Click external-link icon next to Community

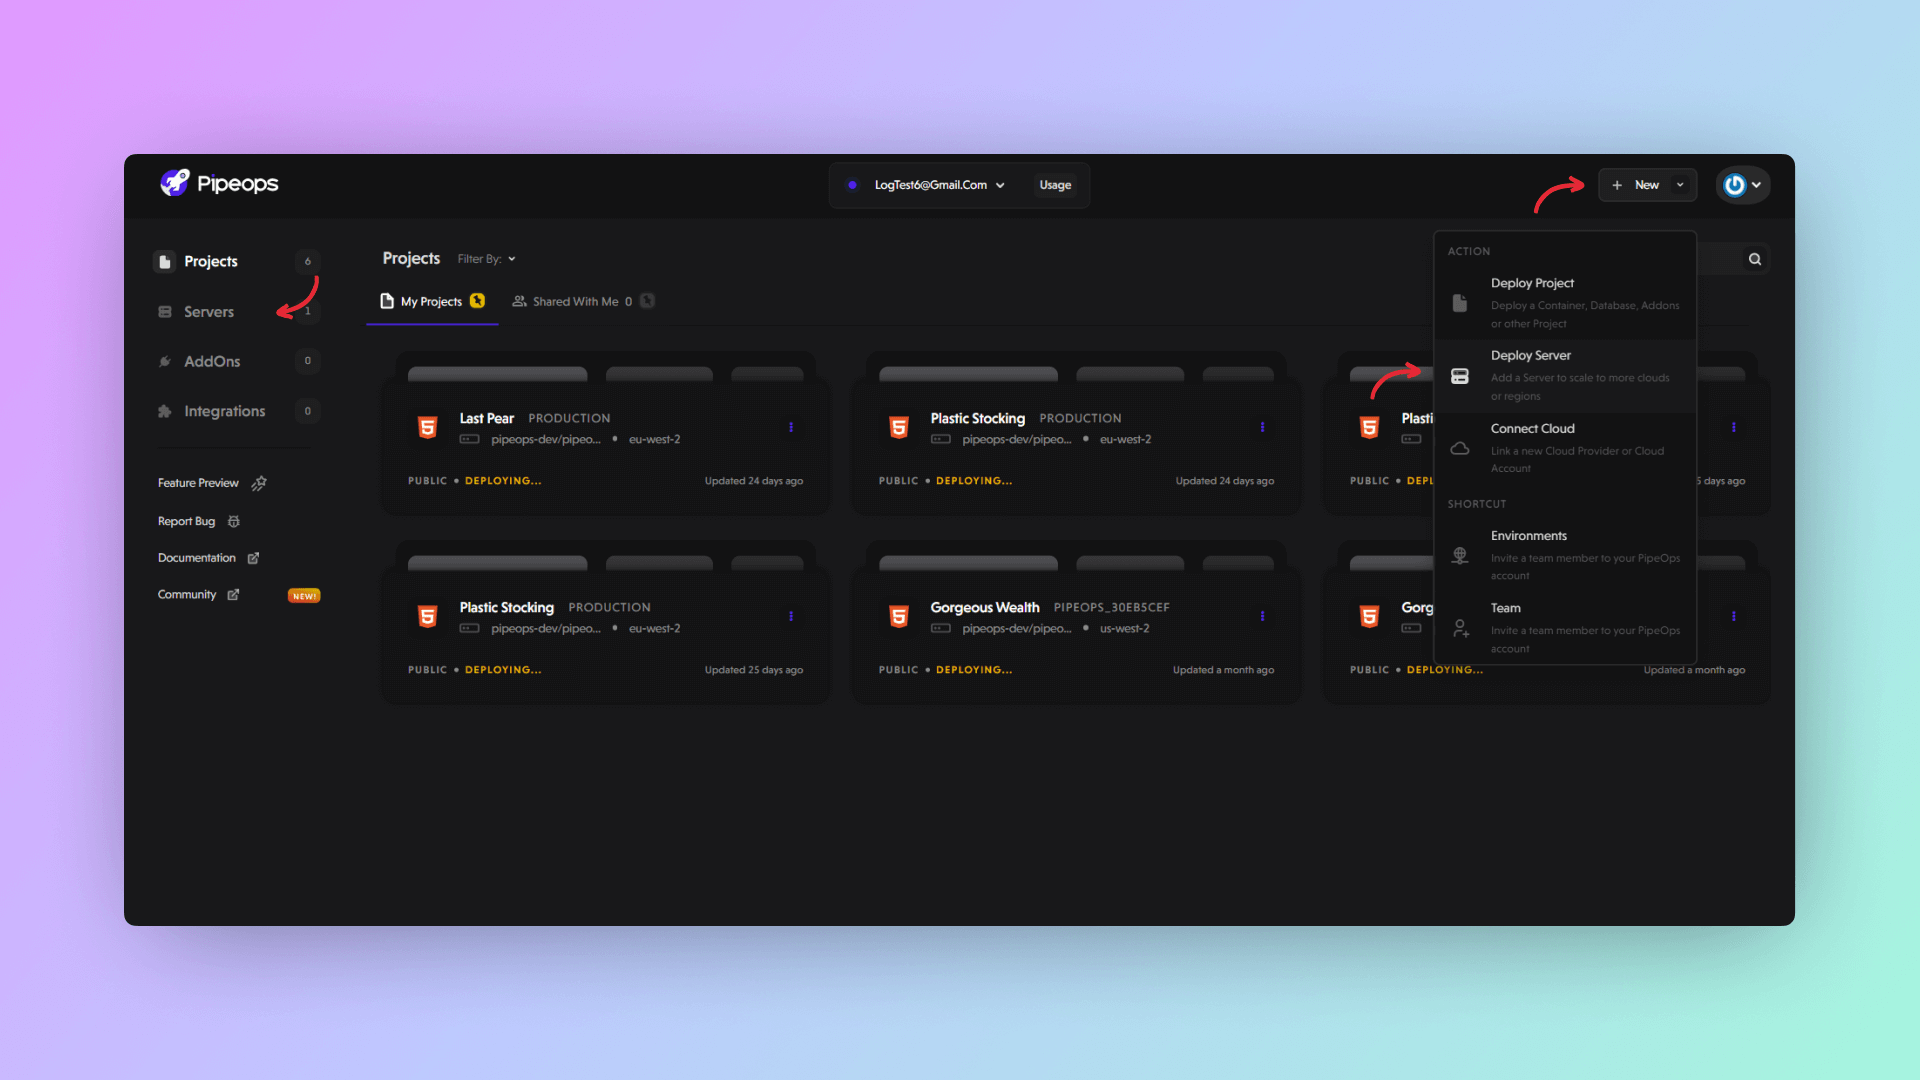coord(233,594)
